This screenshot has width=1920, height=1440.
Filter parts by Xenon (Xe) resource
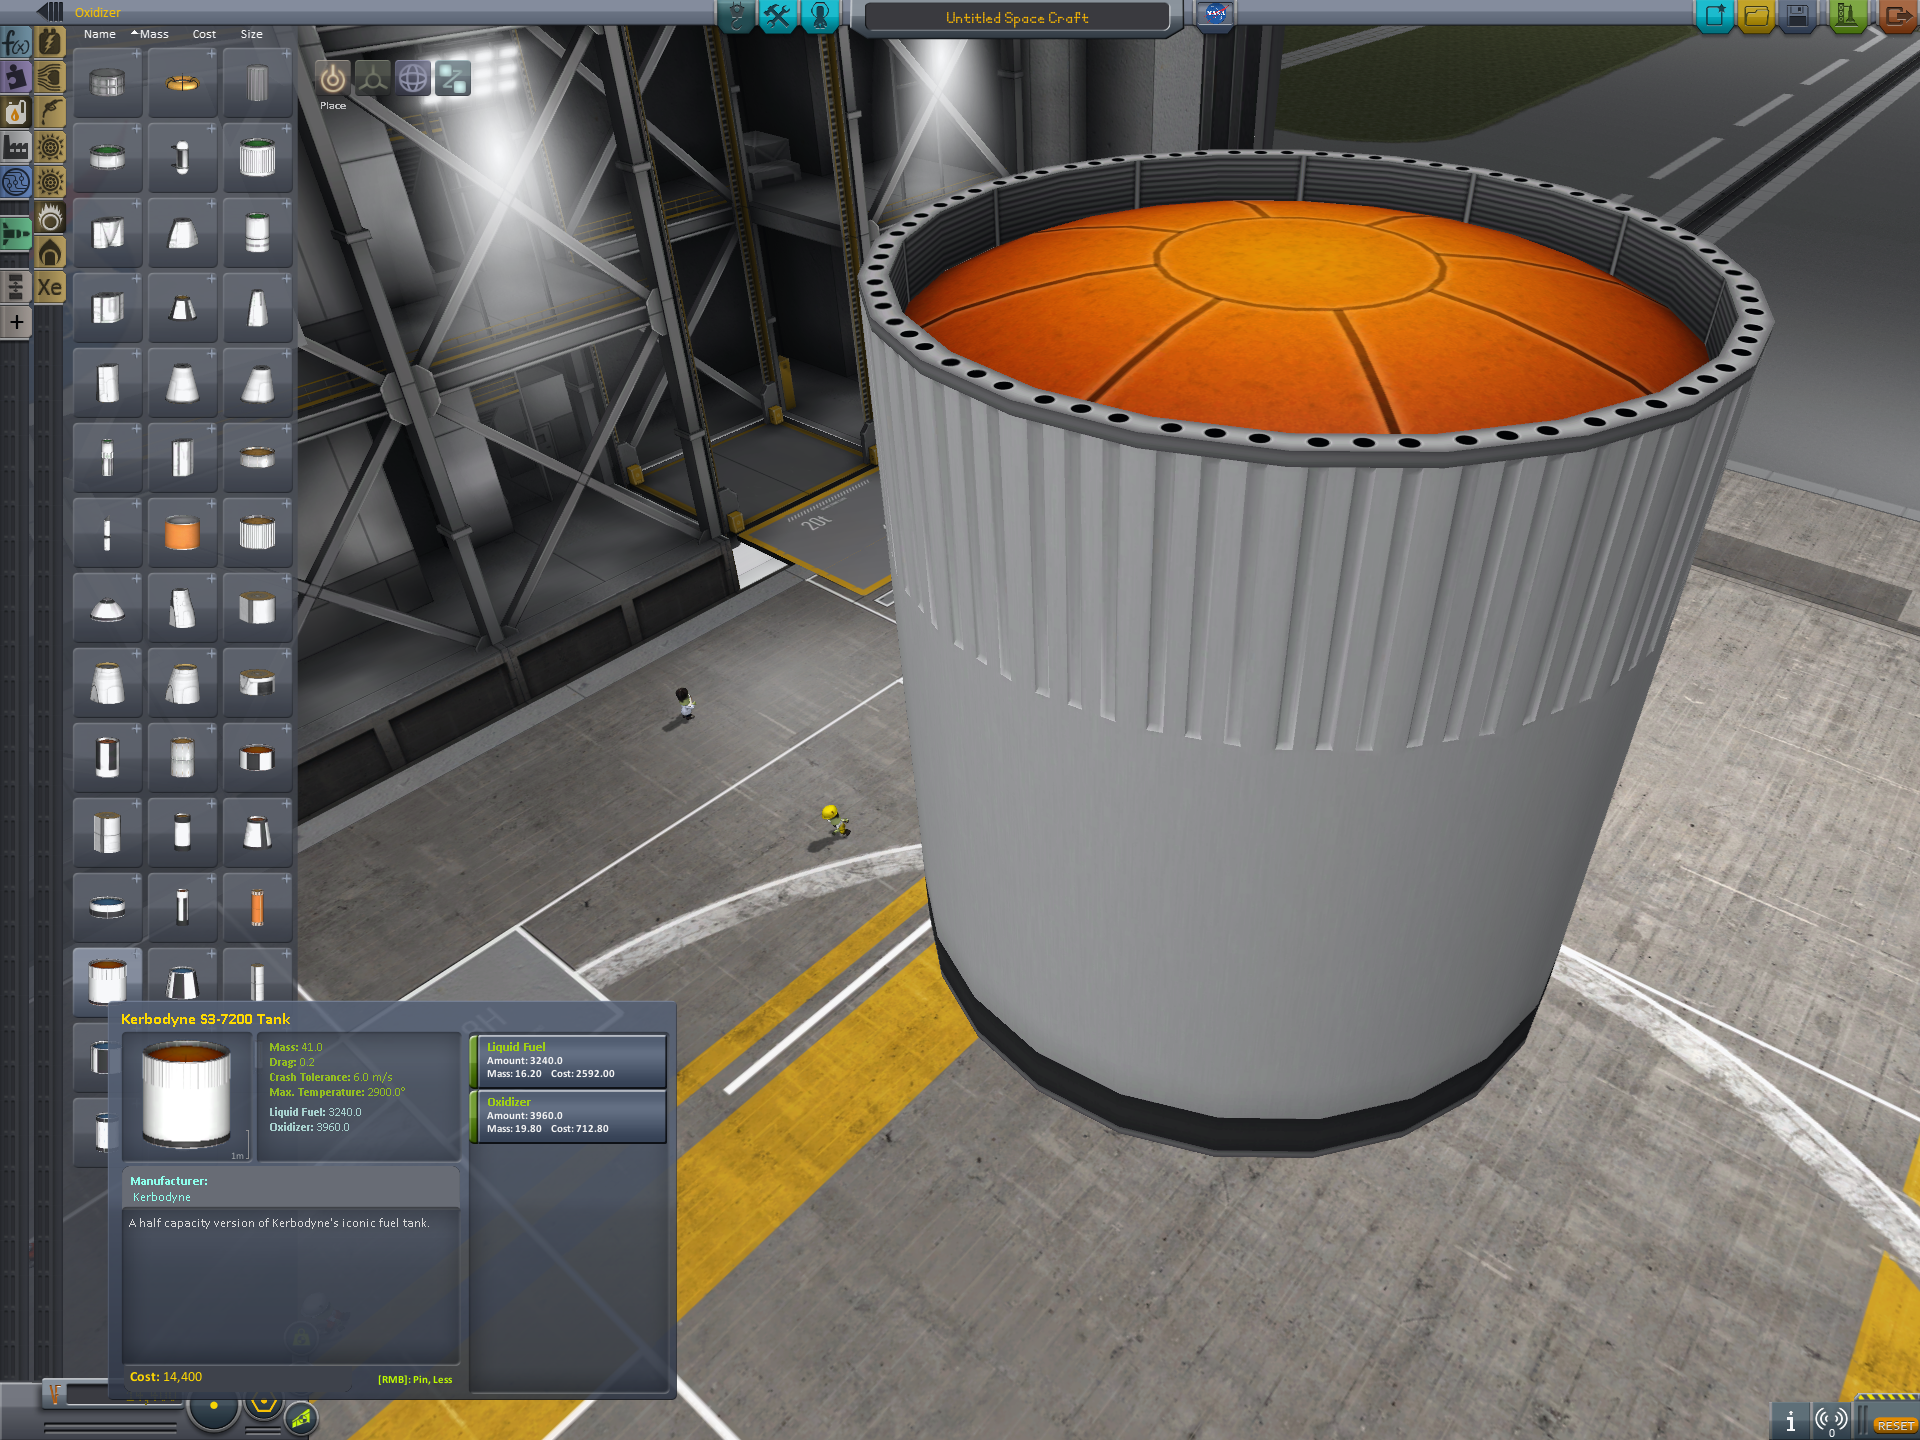(50, 288)
